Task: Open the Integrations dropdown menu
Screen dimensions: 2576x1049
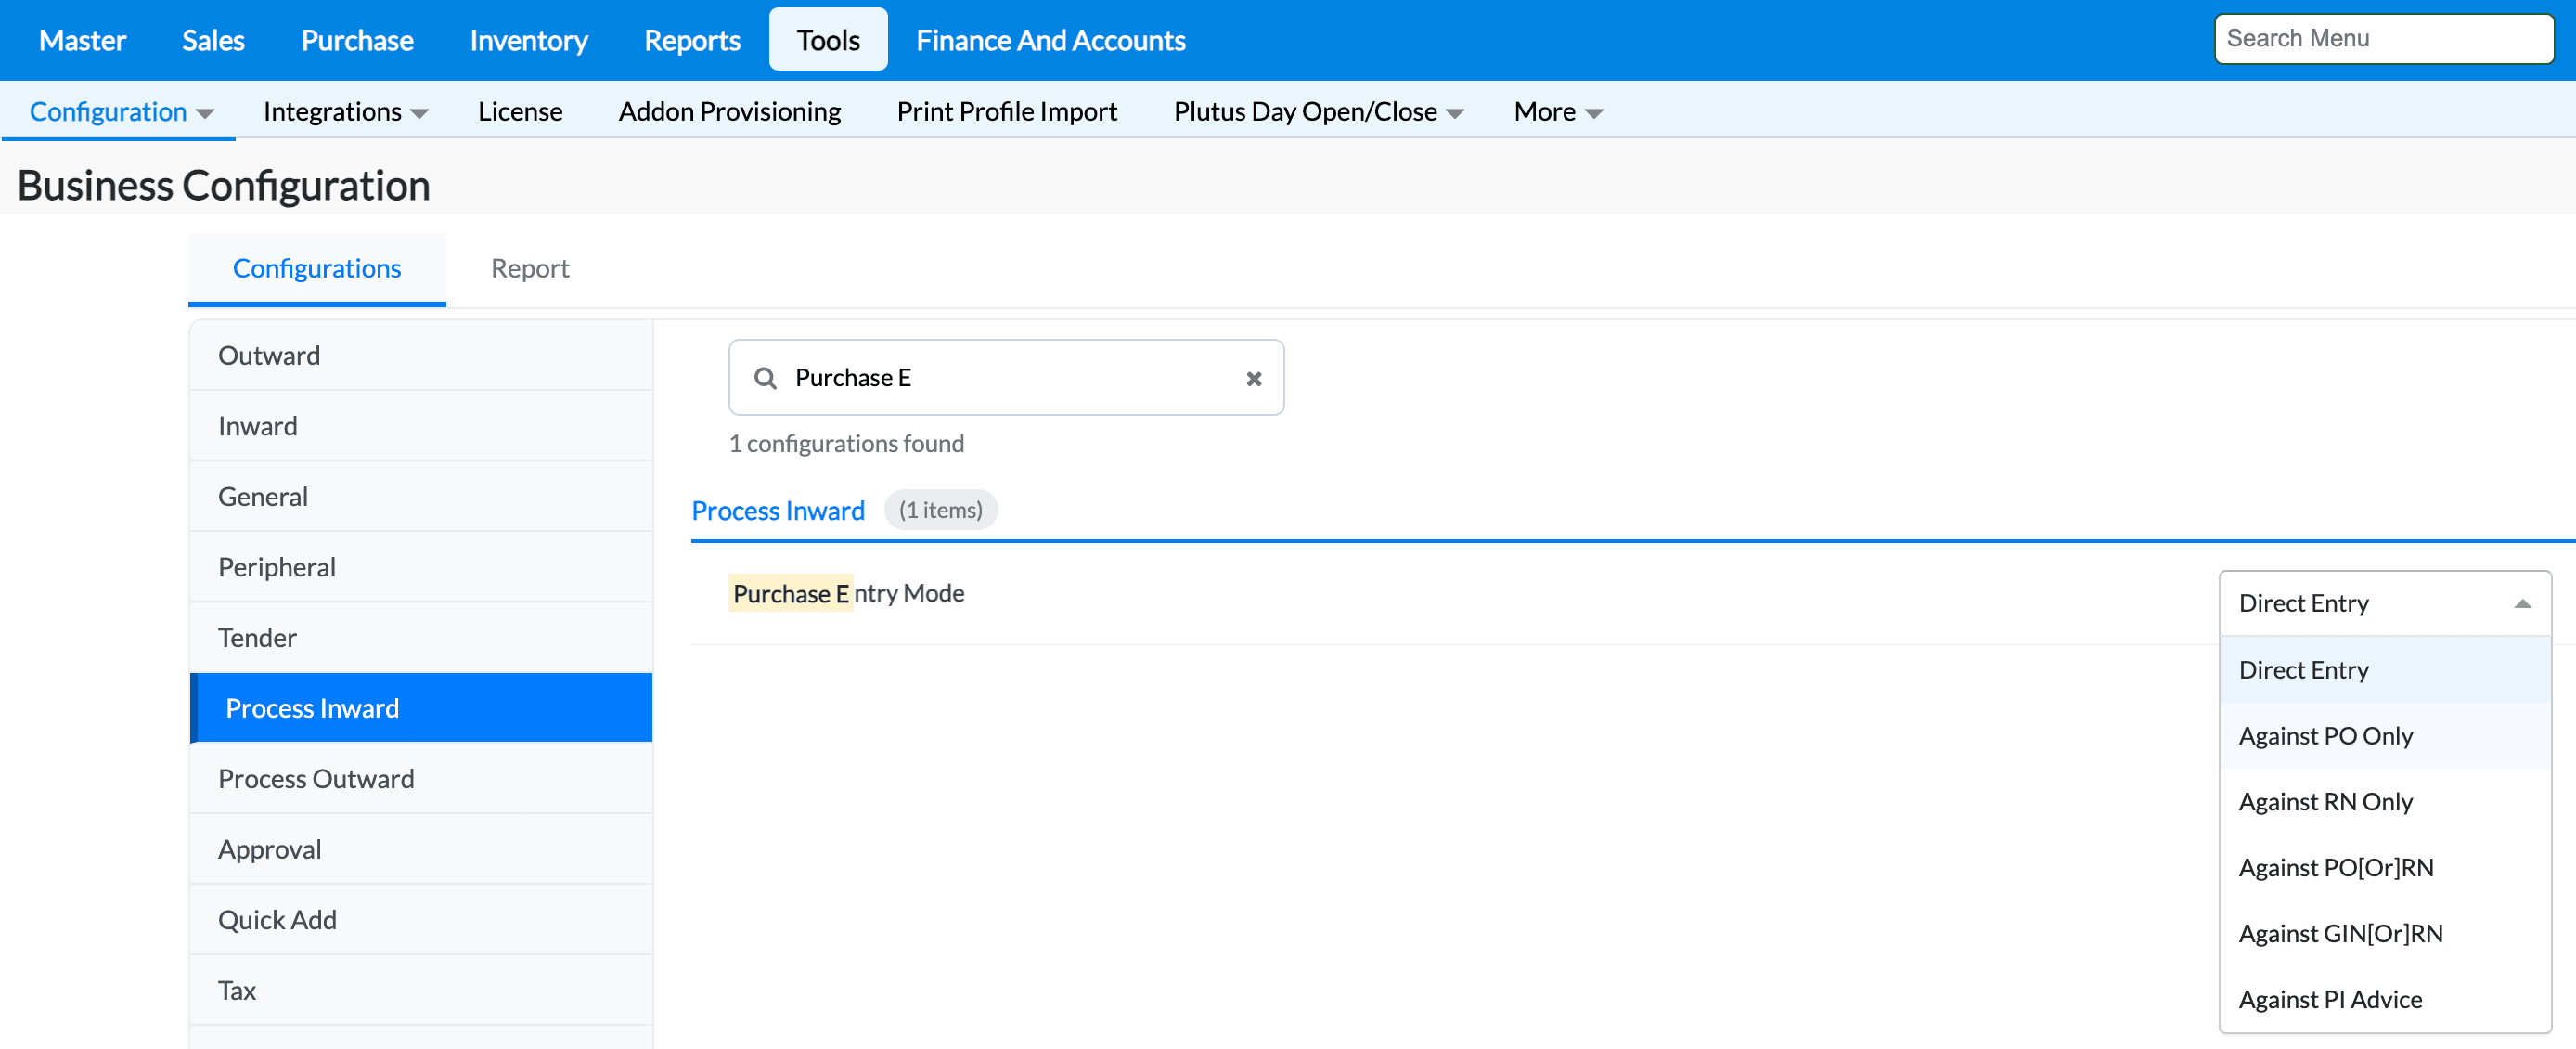Action: click(x=345, y=112)
